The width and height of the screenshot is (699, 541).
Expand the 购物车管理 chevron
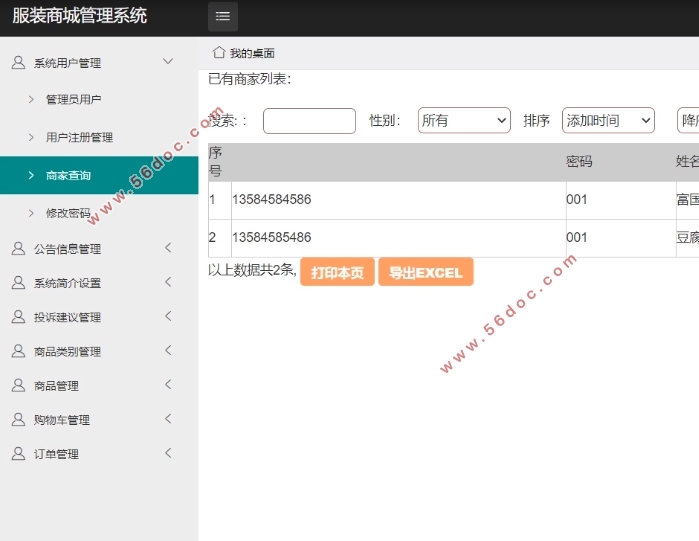pos(168,418)
